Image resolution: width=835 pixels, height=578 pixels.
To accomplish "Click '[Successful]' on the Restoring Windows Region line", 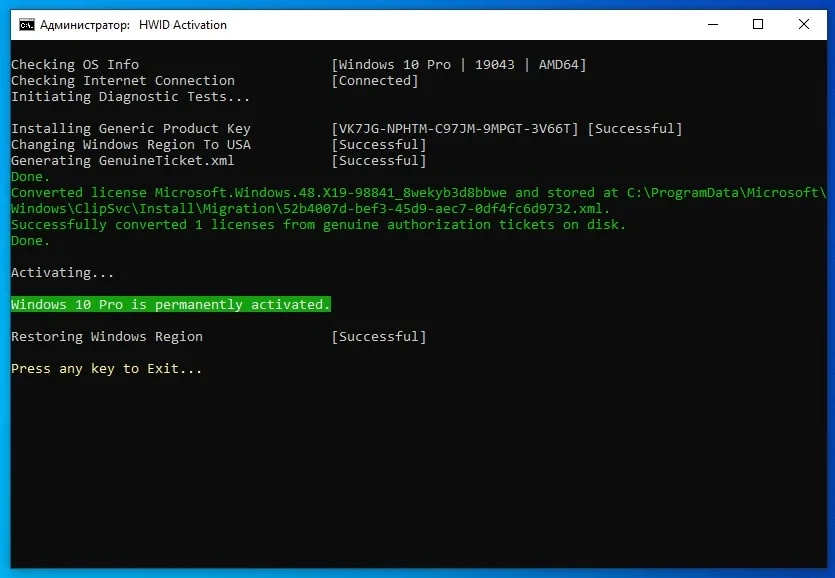I will coord(379,336).
